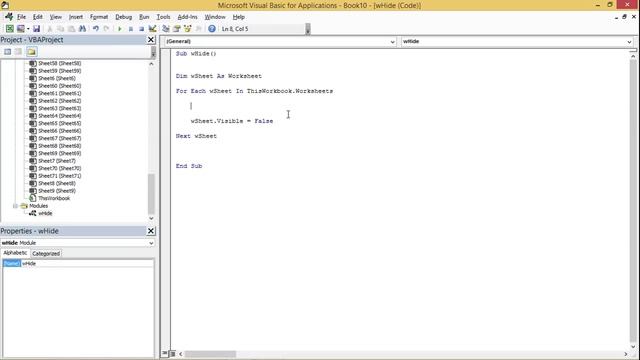The height and width of the screenshot is (360, 640).
Task: Open the Insert UserForm dropdown arrow
Action: click(28, 29)
